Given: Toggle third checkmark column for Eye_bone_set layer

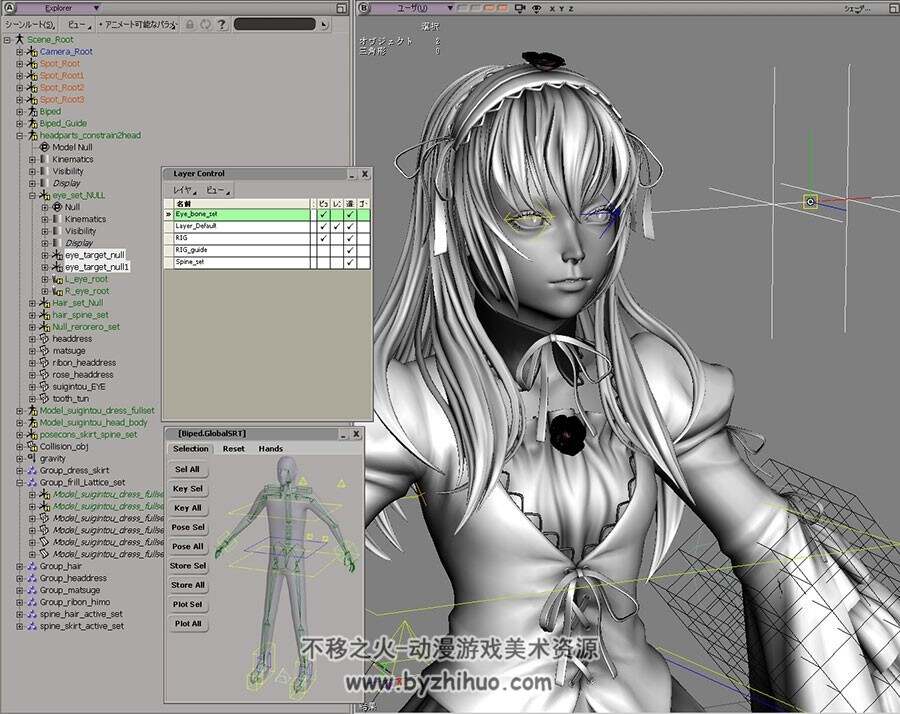Looking at the screenshot, I should tap(350, 214).
